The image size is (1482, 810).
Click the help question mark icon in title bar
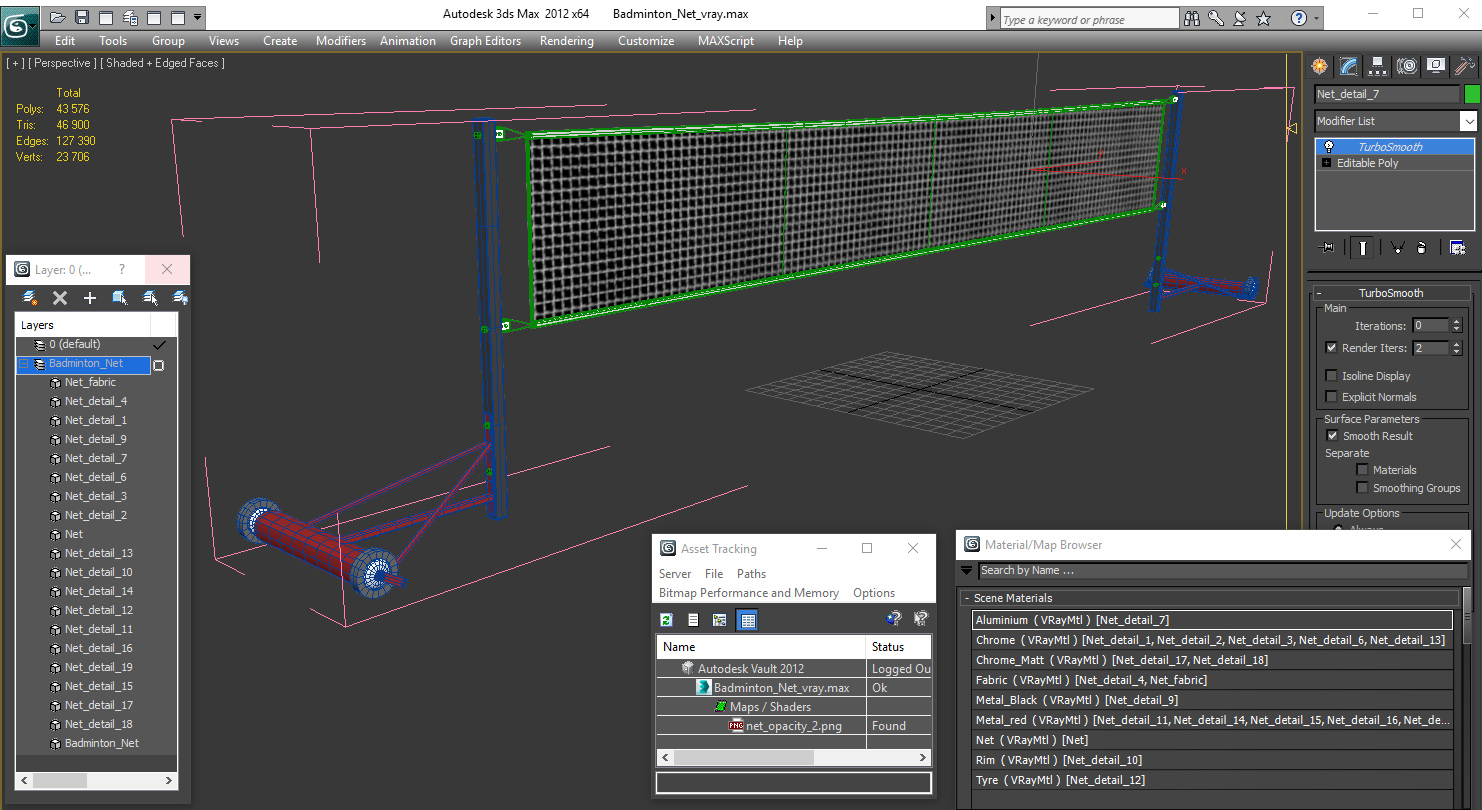click(x=1298, y=18)
